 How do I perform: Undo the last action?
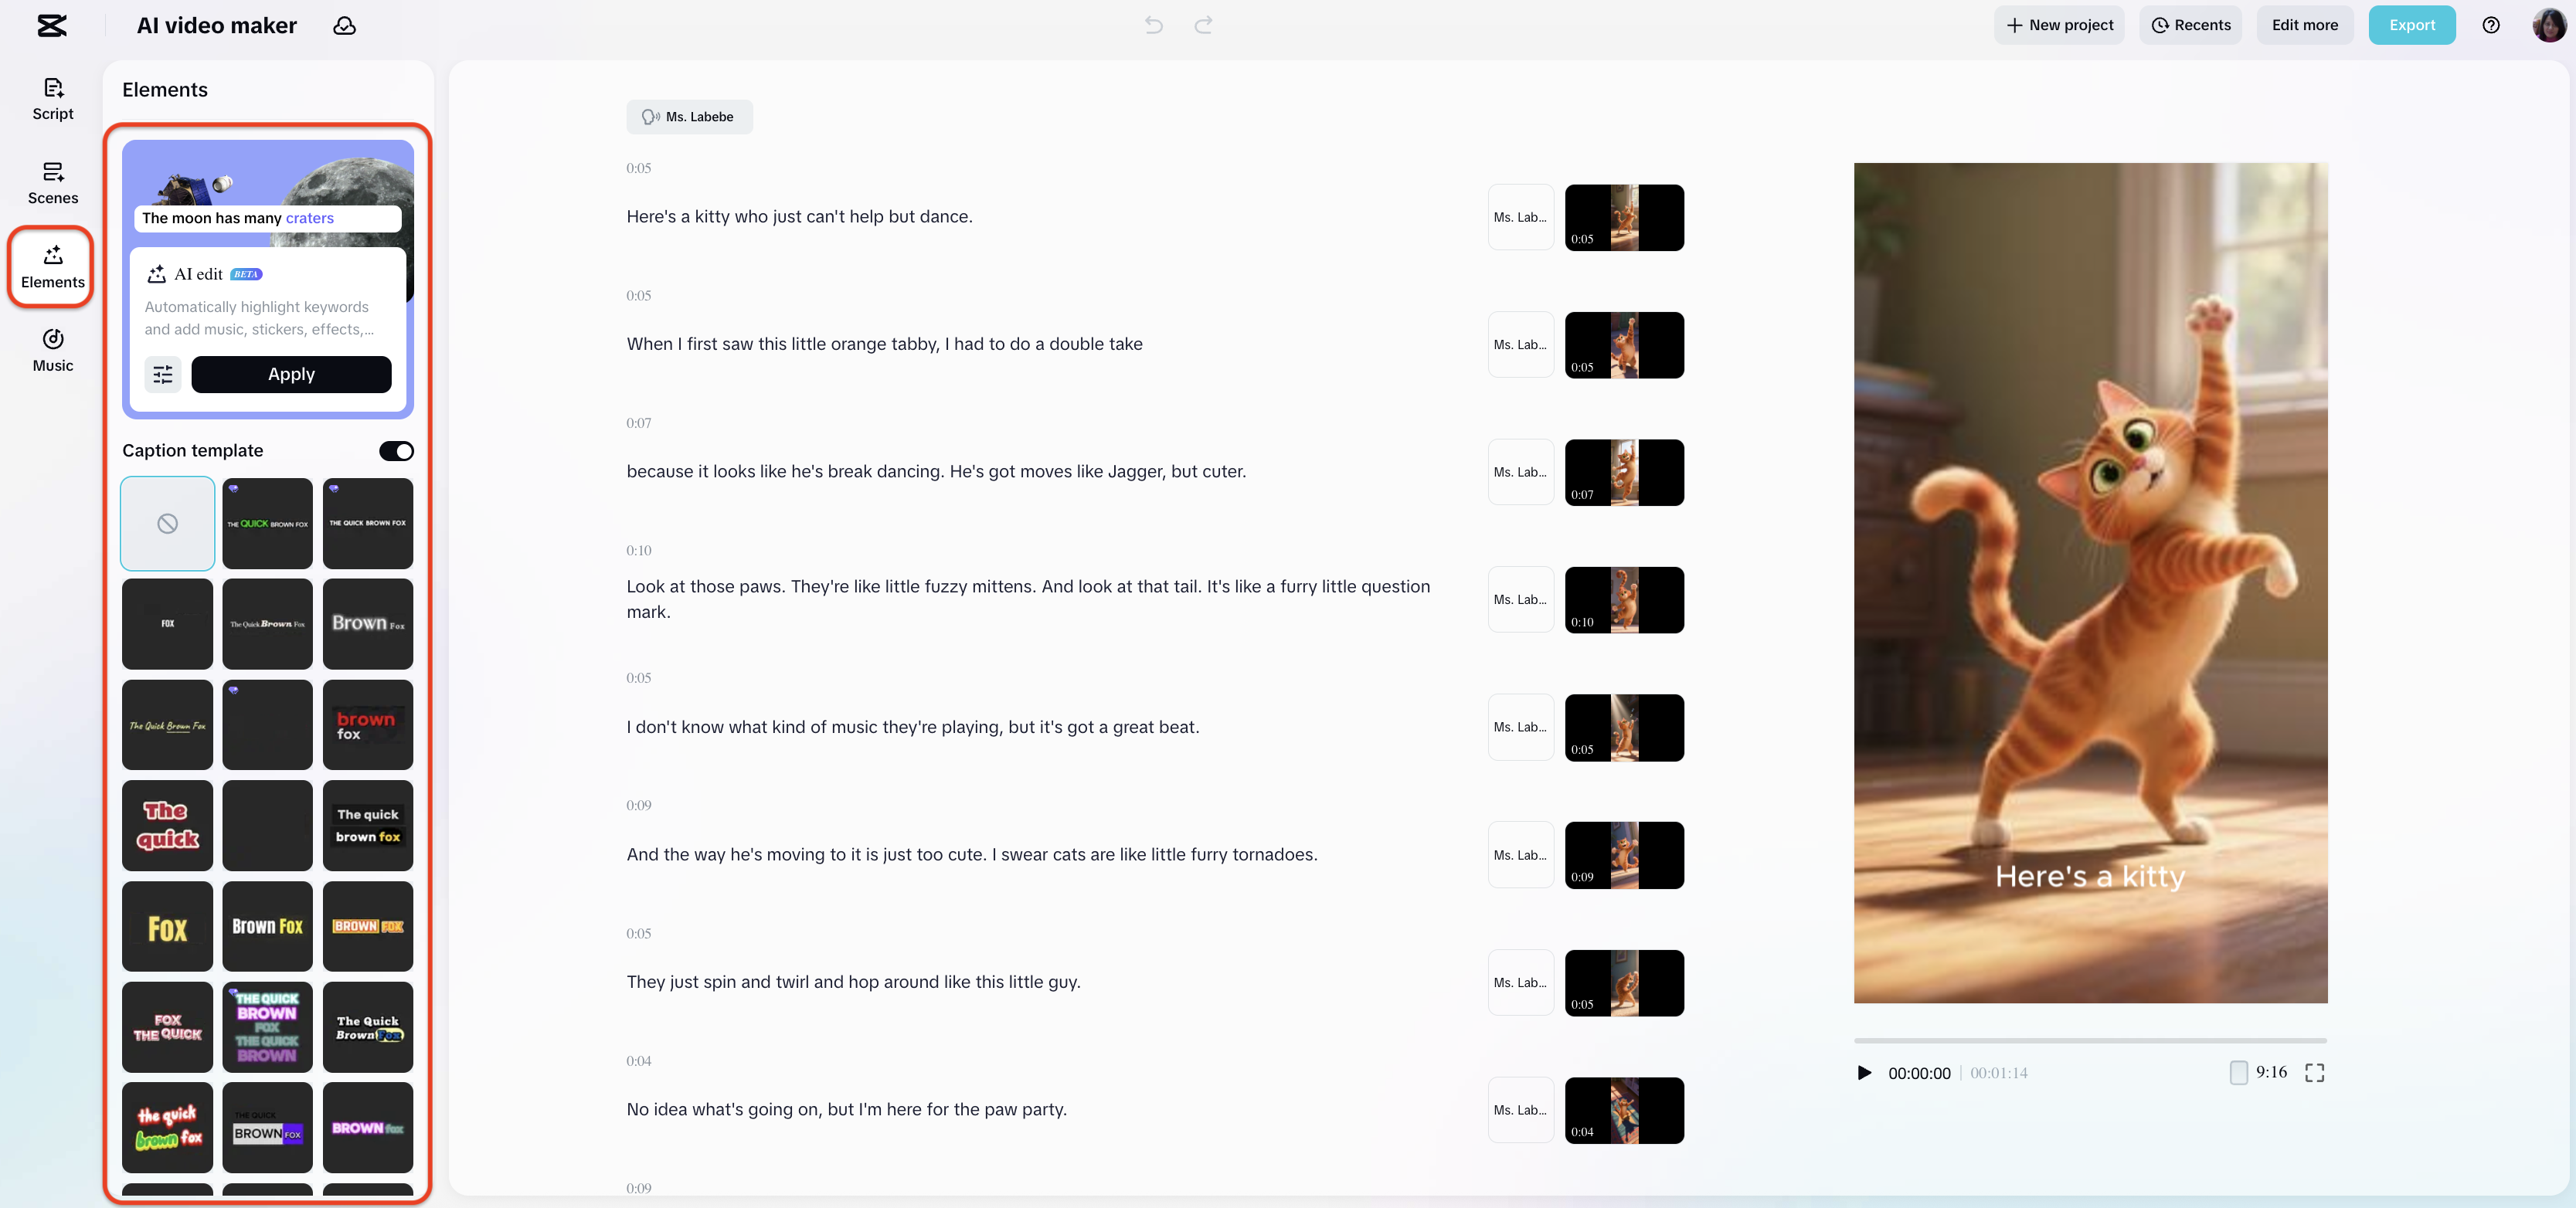tap(1153, 25)
